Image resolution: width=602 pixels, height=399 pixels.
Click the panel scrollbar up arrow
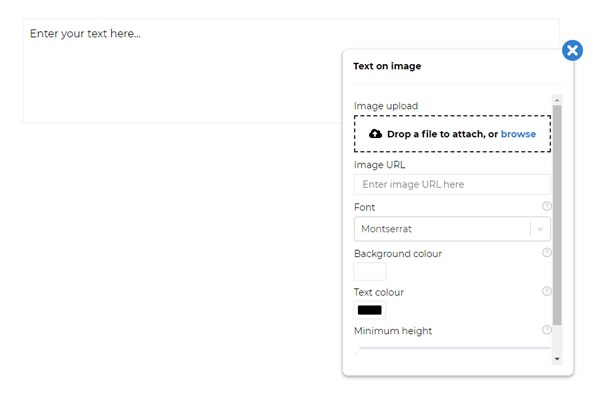[x=557, y=100]
